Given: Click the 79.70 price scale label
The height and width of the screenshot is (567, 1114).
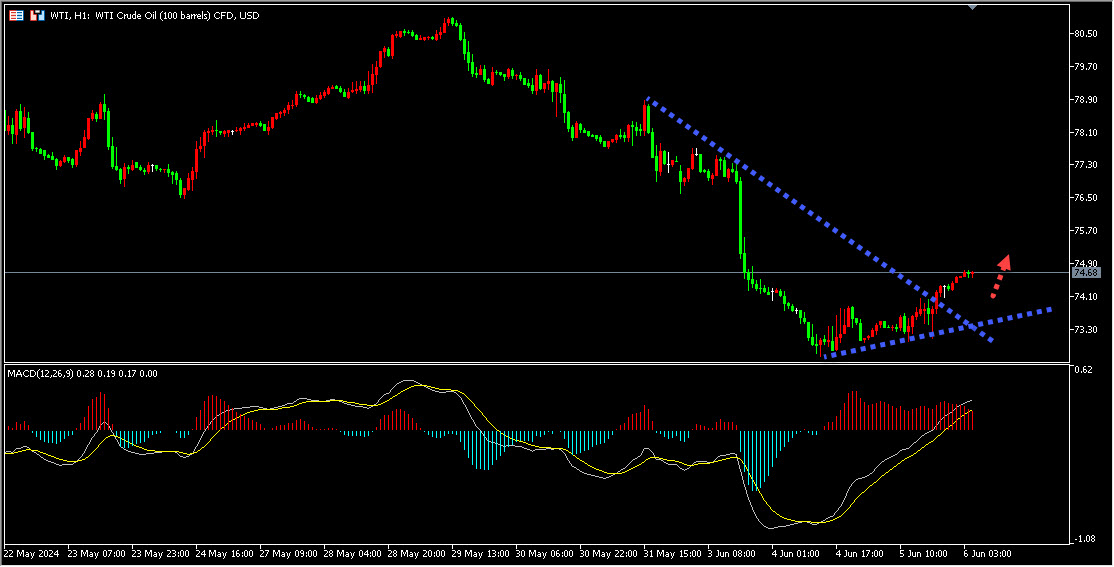Looking at the screenshot, I should [1086, 67].
